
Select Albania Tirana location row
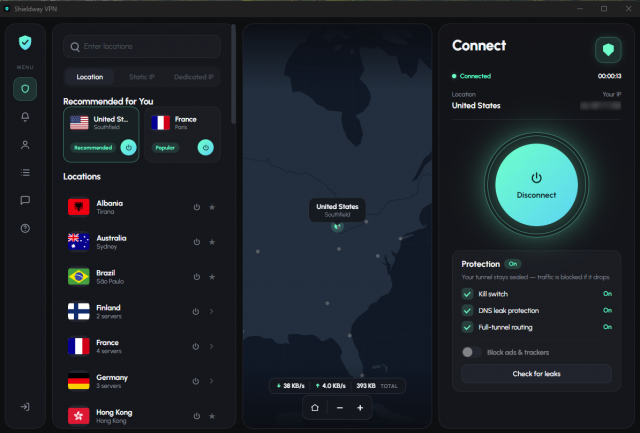tap(142, 207)
